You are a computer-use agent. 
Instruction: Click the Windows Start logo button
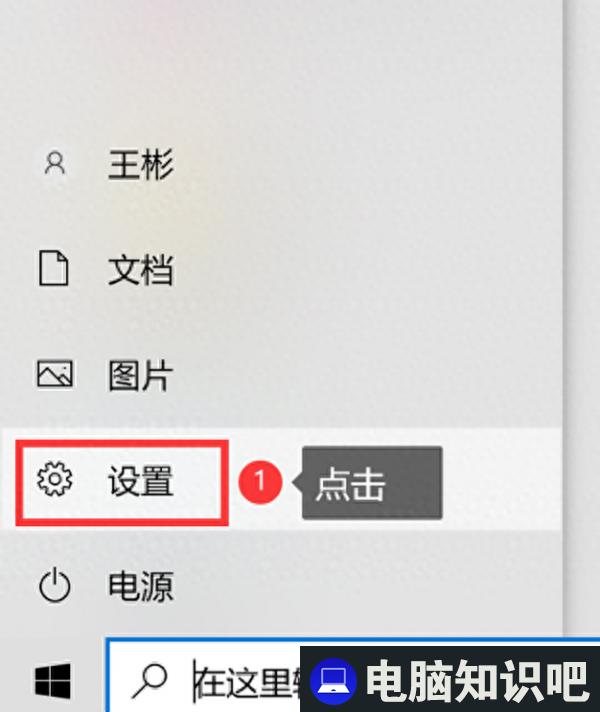coord(53,681)
